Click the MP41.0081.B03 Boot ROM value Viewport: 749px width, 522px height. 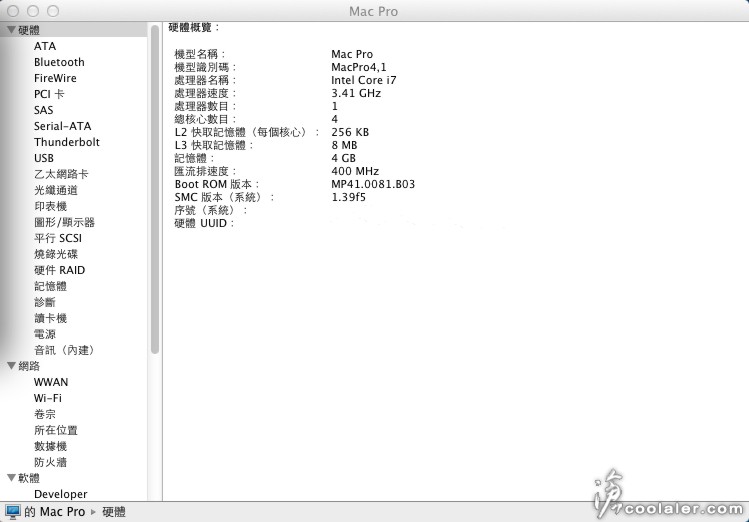(x=373, y=184)
